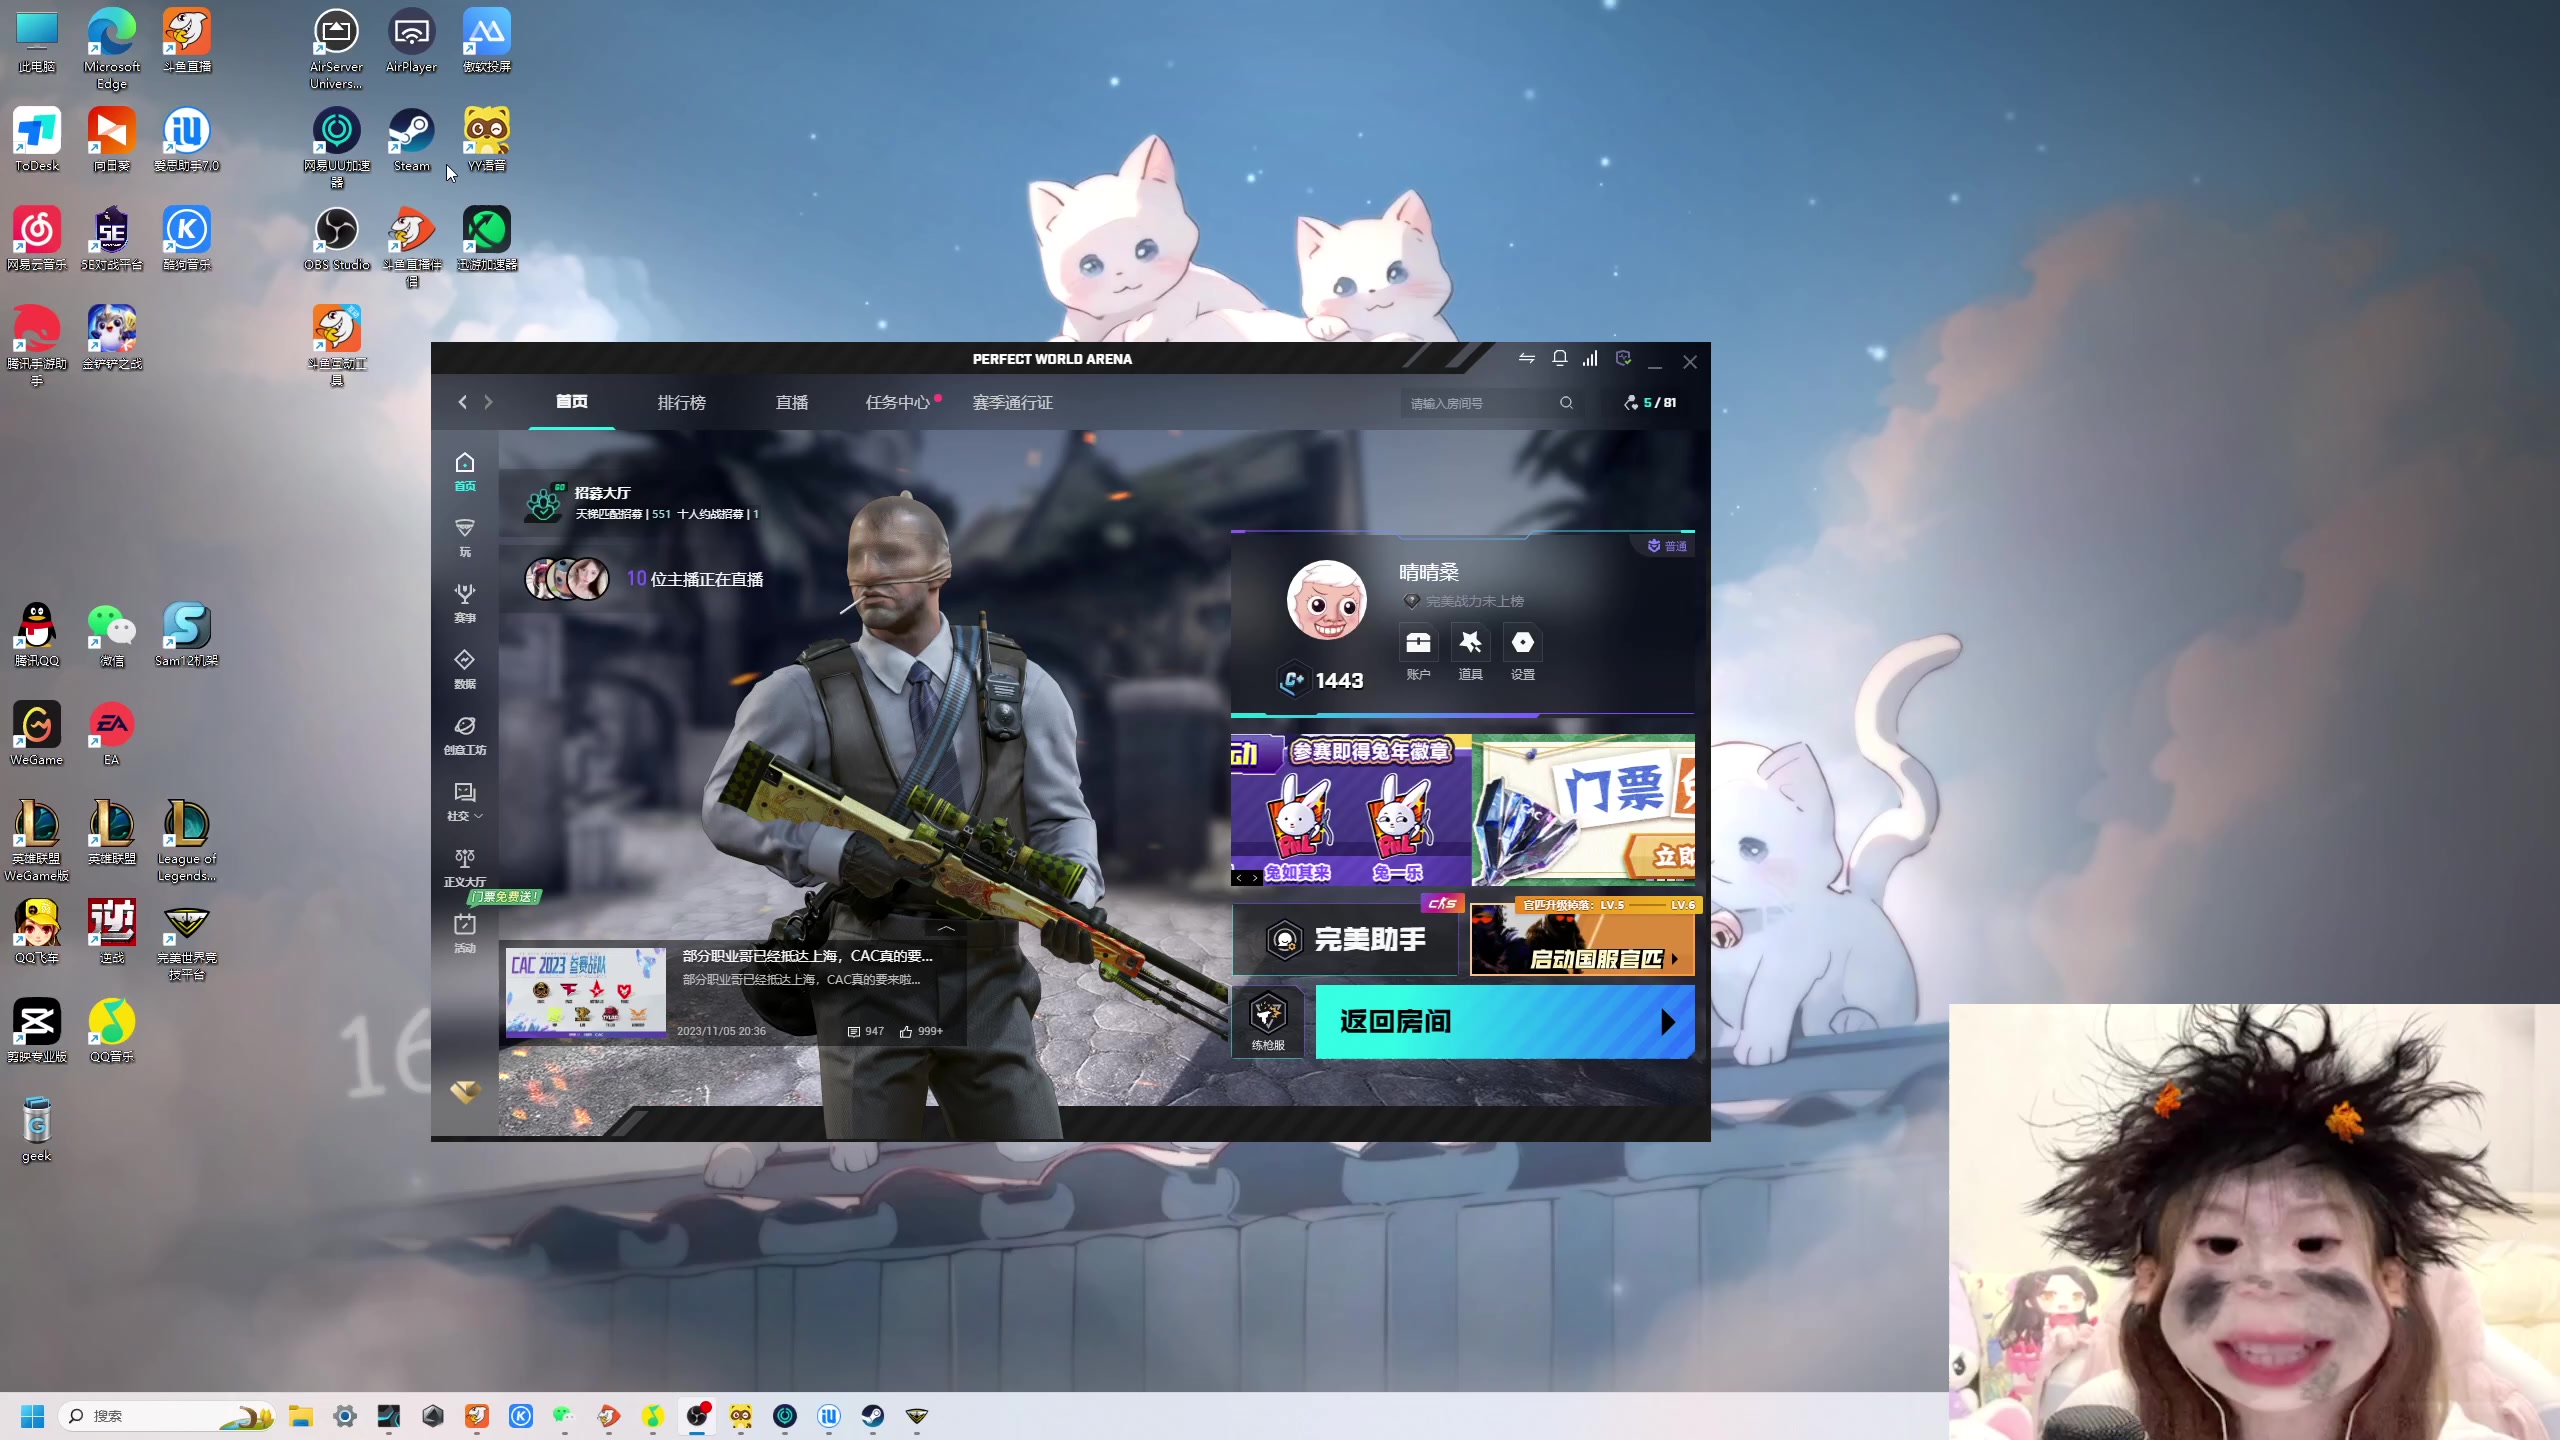Screen dimensions: 2560x1440
Task: Go forward with the right navigation arrow
Action: click(x=488, y=402)
